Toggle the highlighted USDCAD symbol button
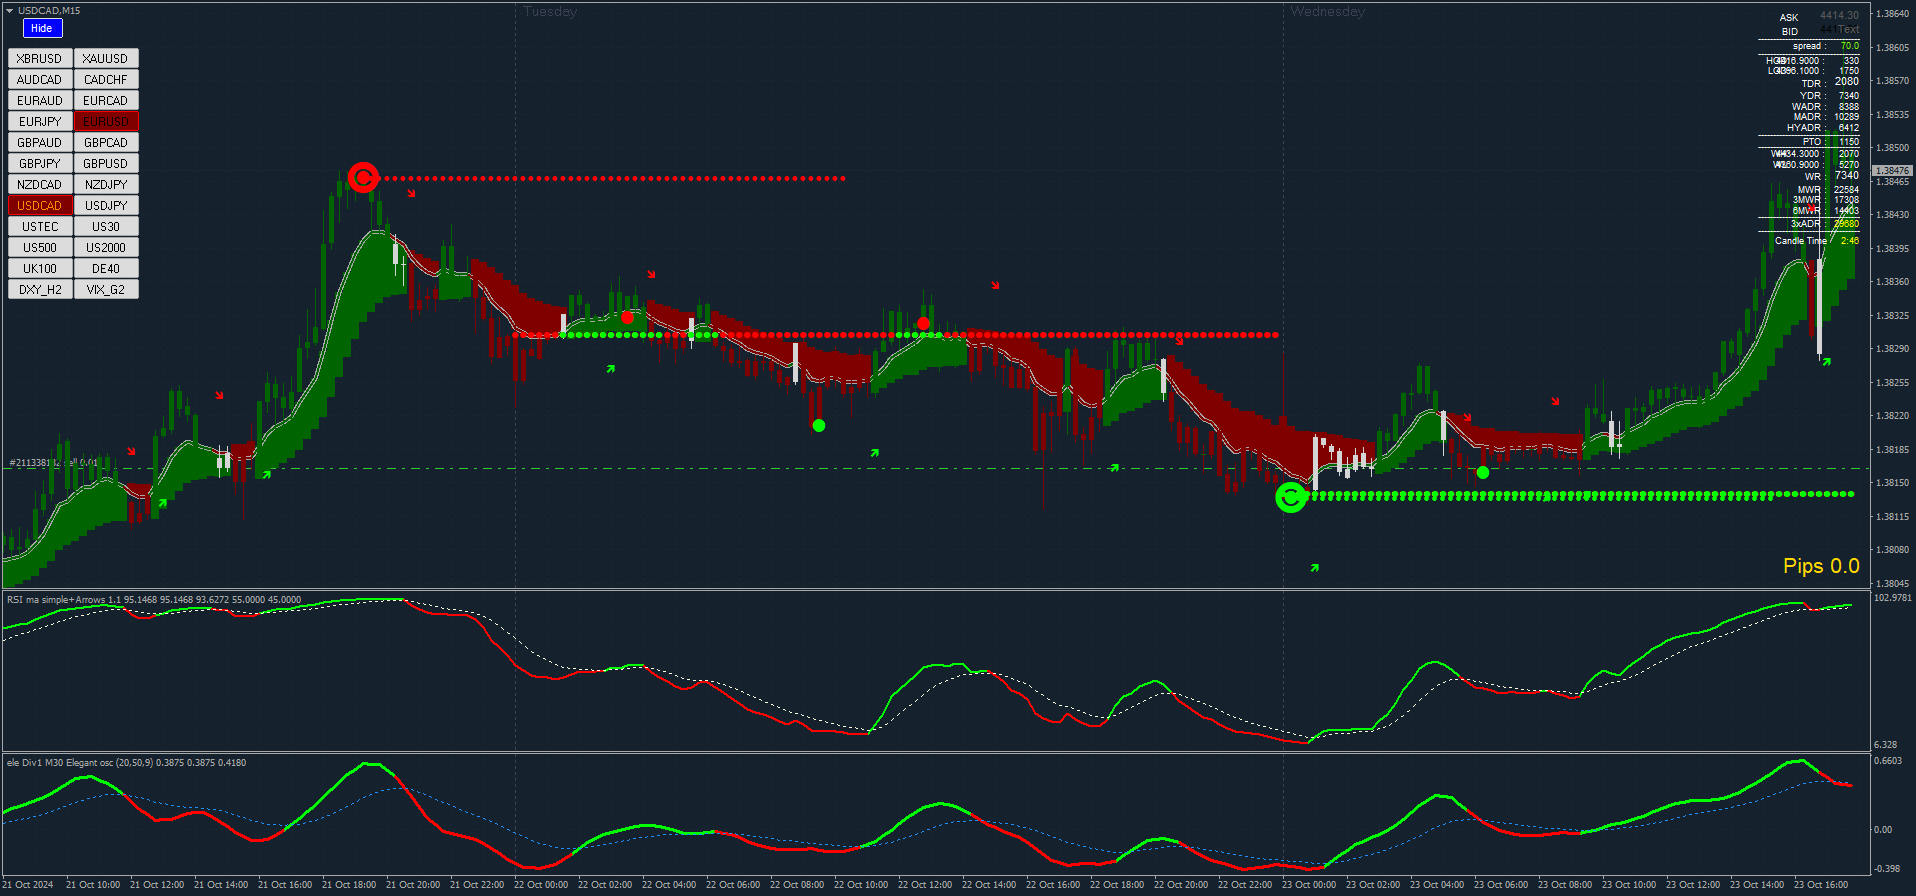This screenshot has height=896, width=1916. [x=40, y=206]
